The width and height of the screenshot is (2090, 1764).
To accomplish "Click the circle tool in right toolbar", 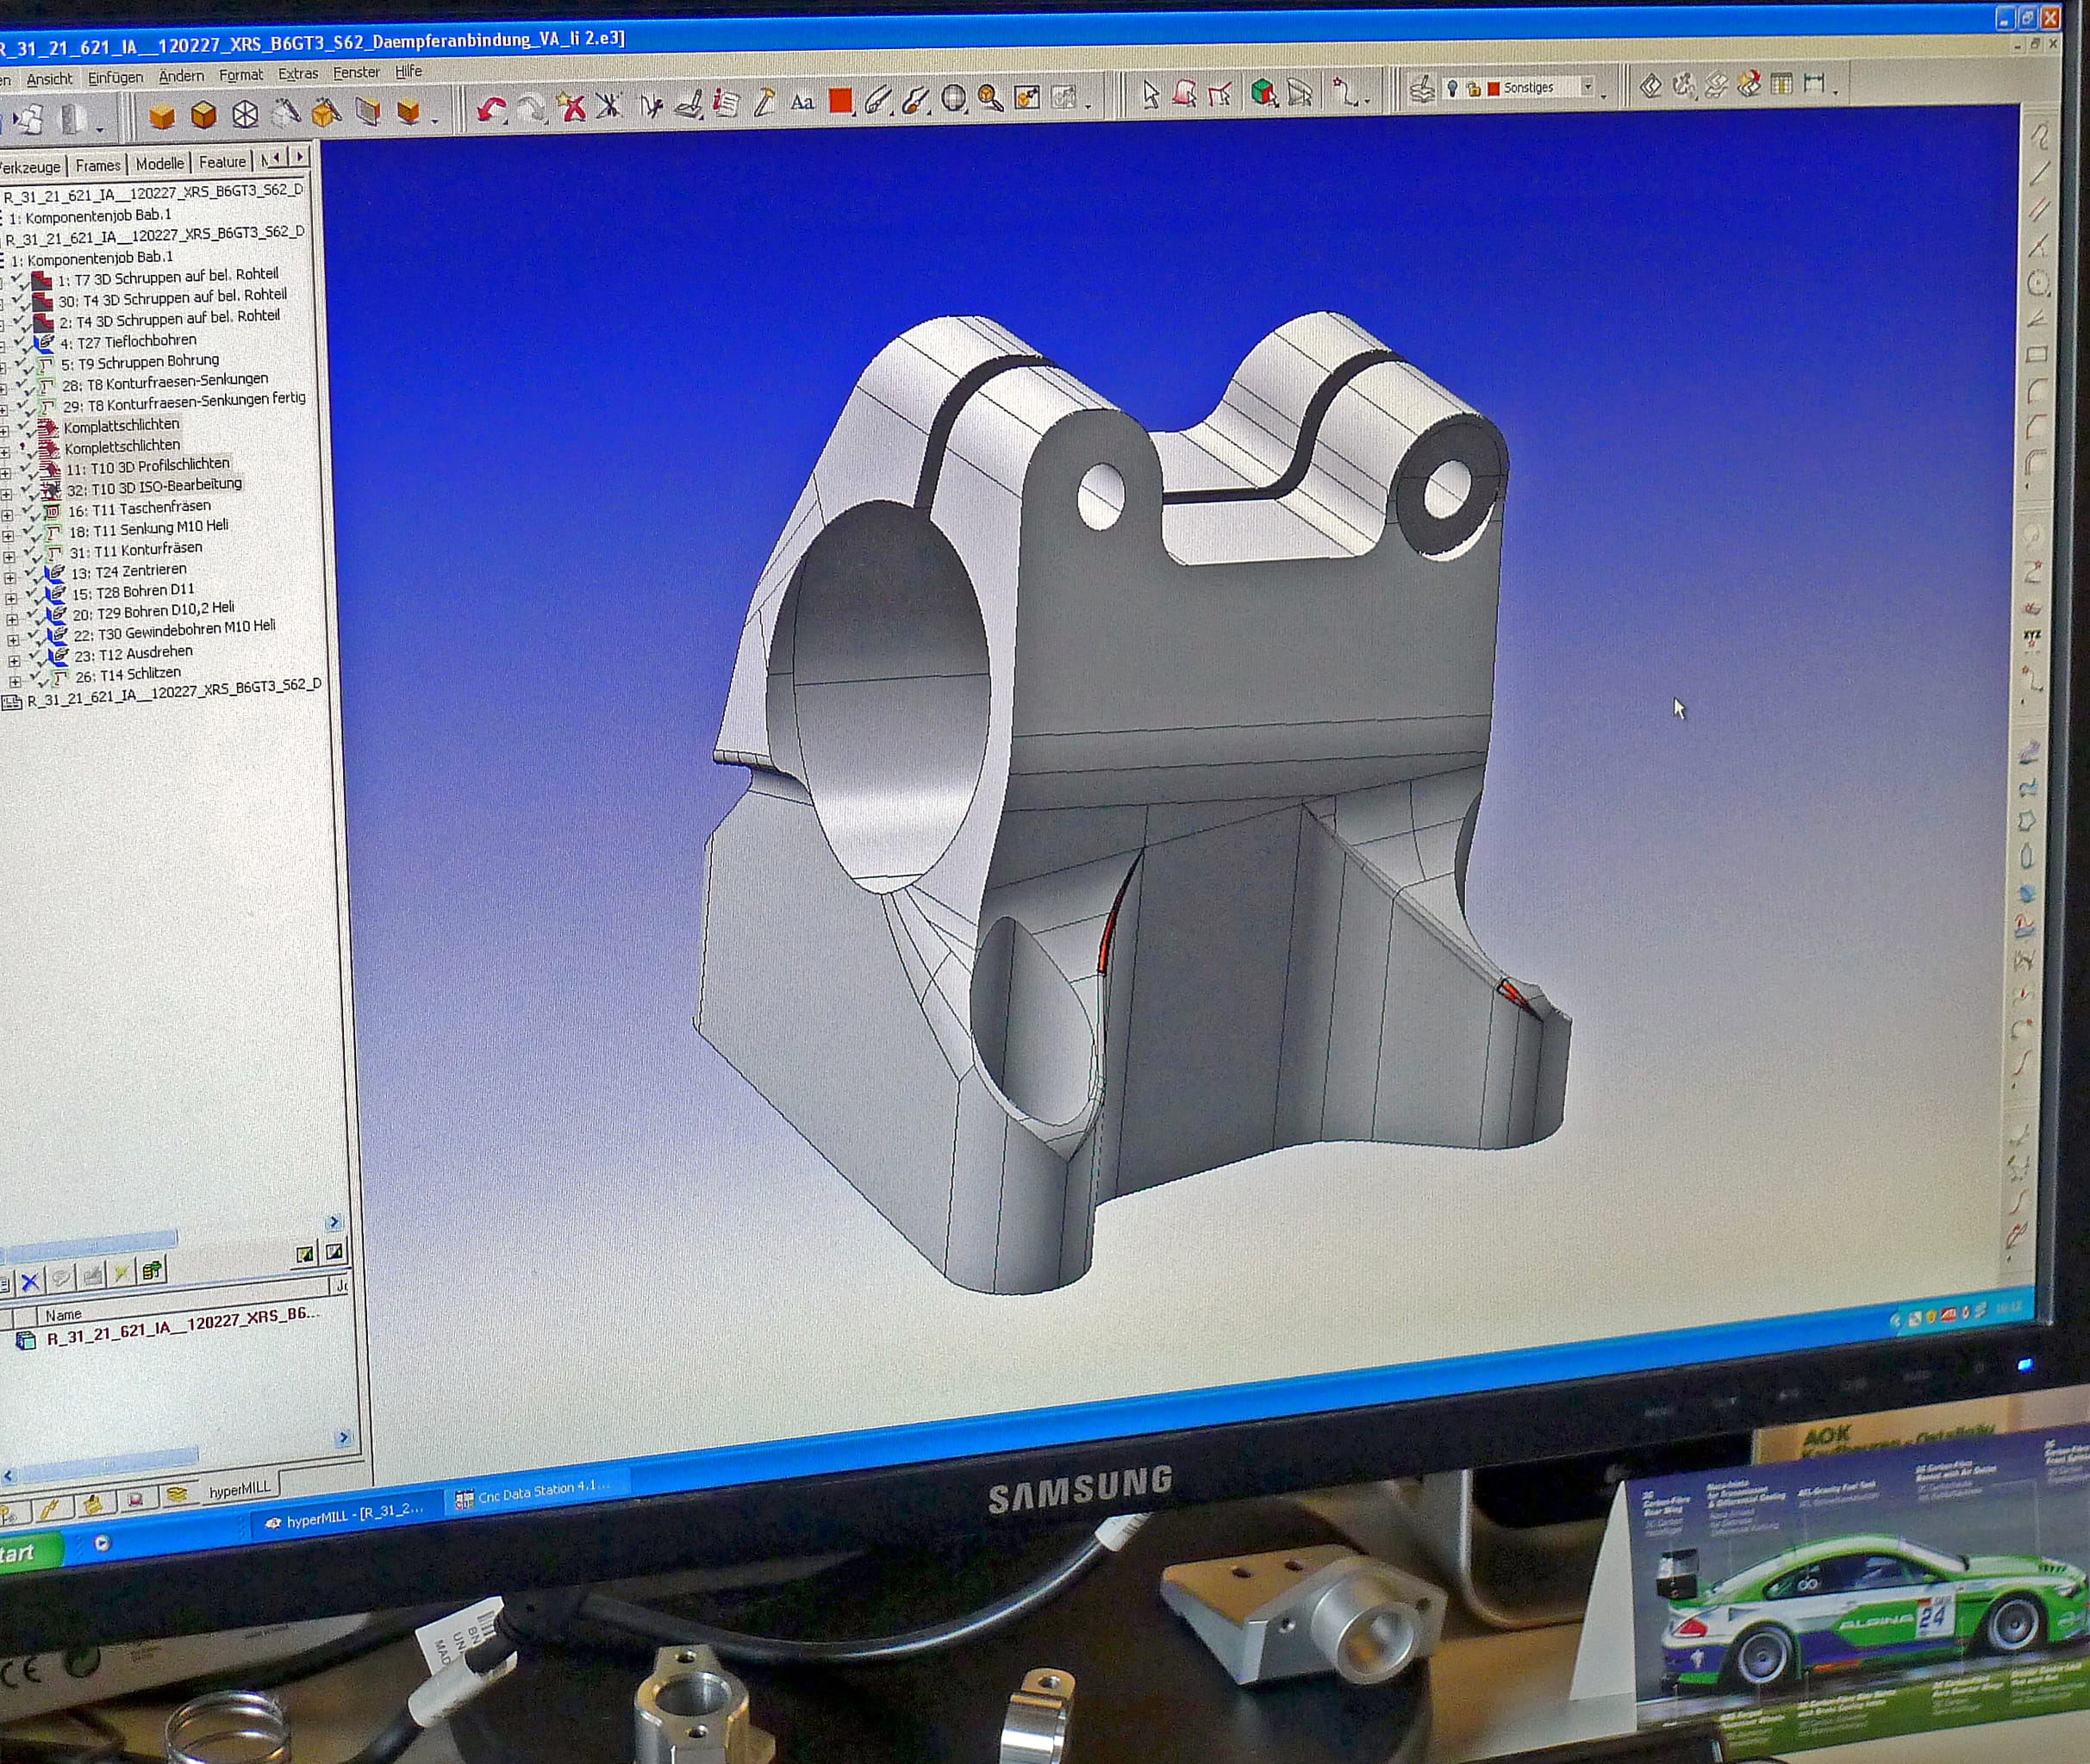I will click(x=2038, y=284).
